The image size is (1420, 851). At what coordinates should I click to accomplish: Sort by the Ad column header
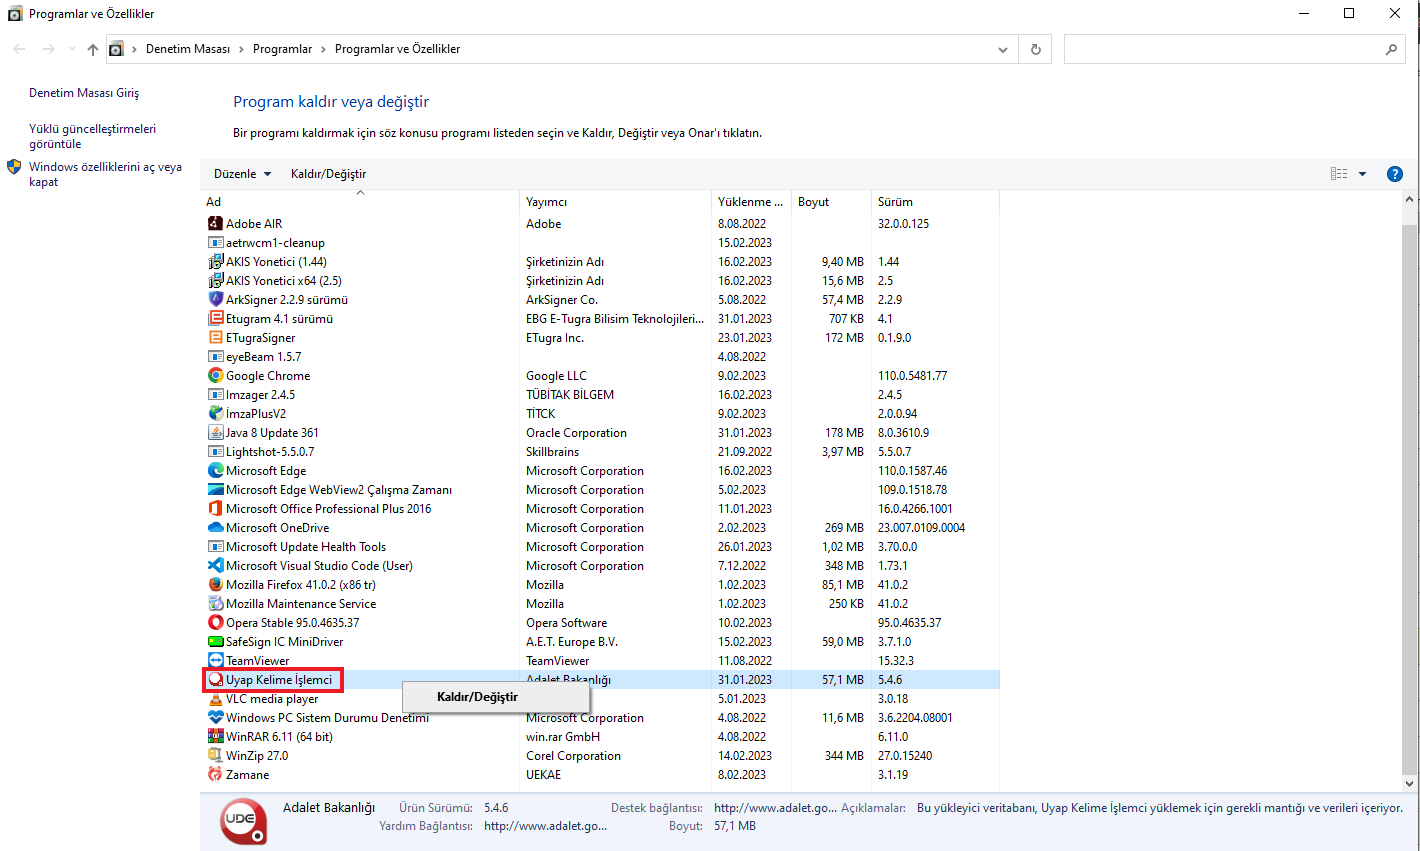[x=360, y=202]
